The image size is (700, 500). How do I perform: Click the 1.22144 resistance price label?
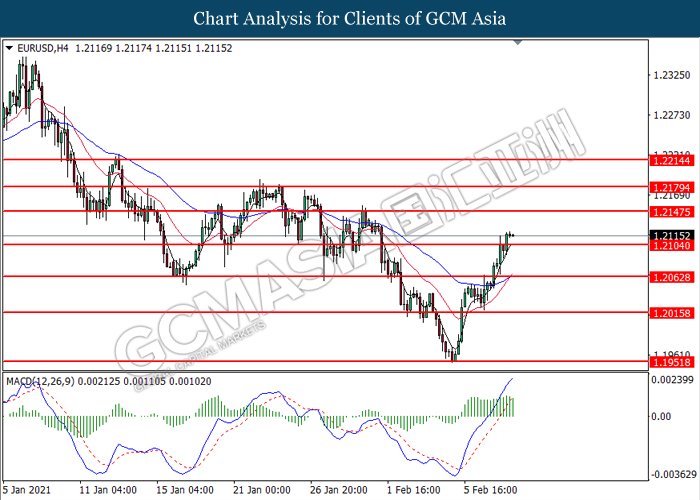671,161
